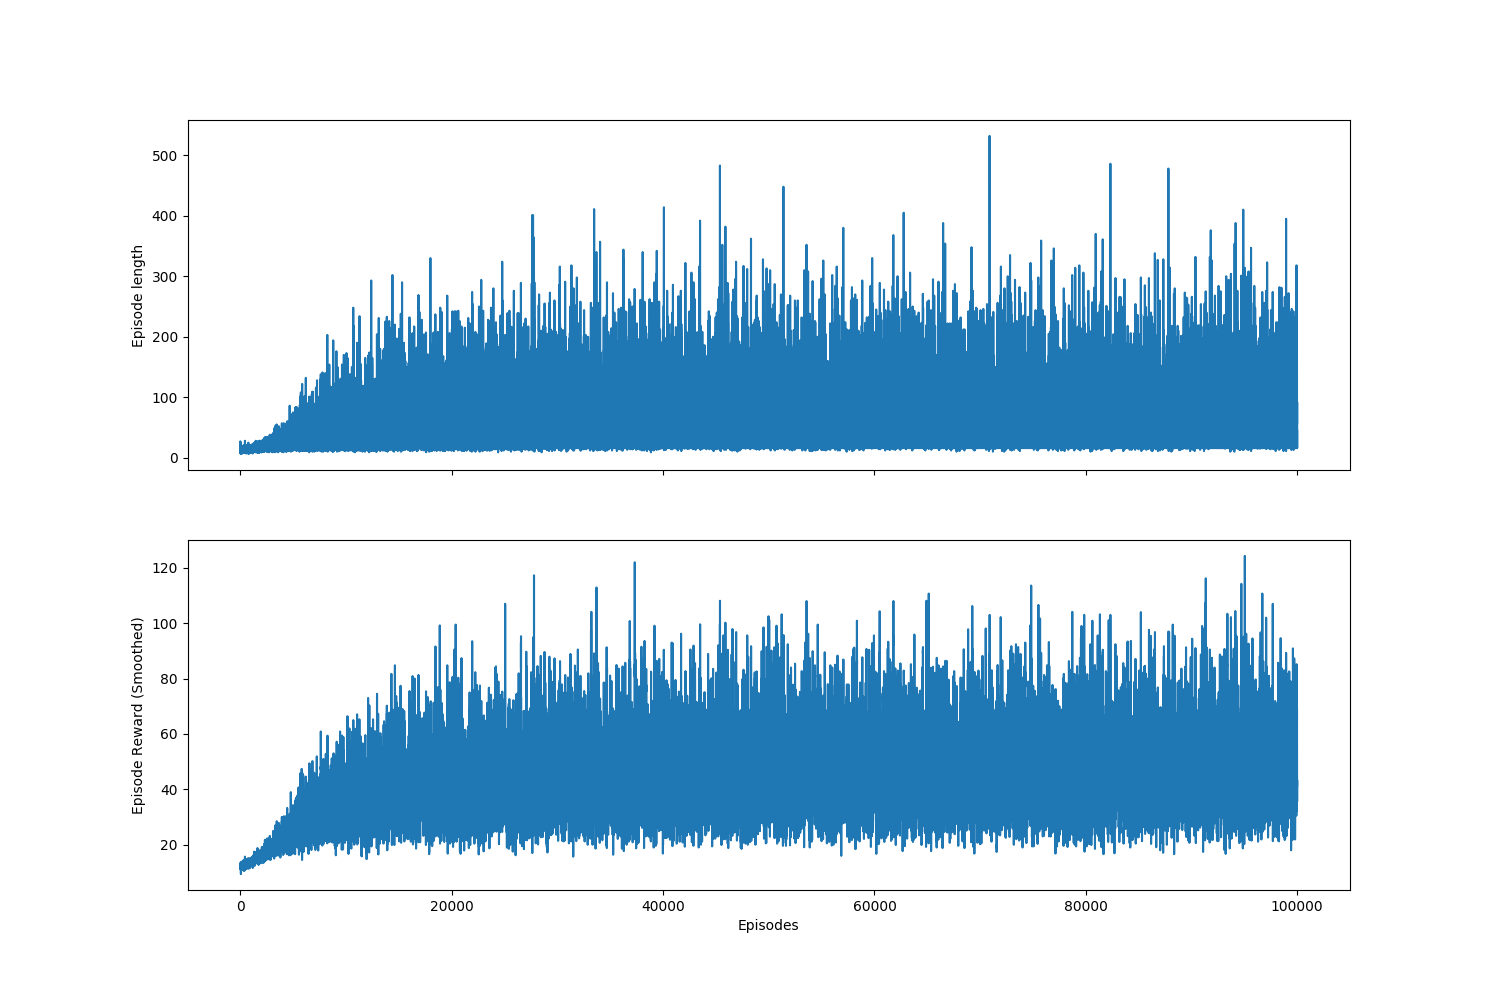Screen dimensions: 1500x1000
Task: Click the 80000 x-axis tick label
Action: tap(1086, 905)
